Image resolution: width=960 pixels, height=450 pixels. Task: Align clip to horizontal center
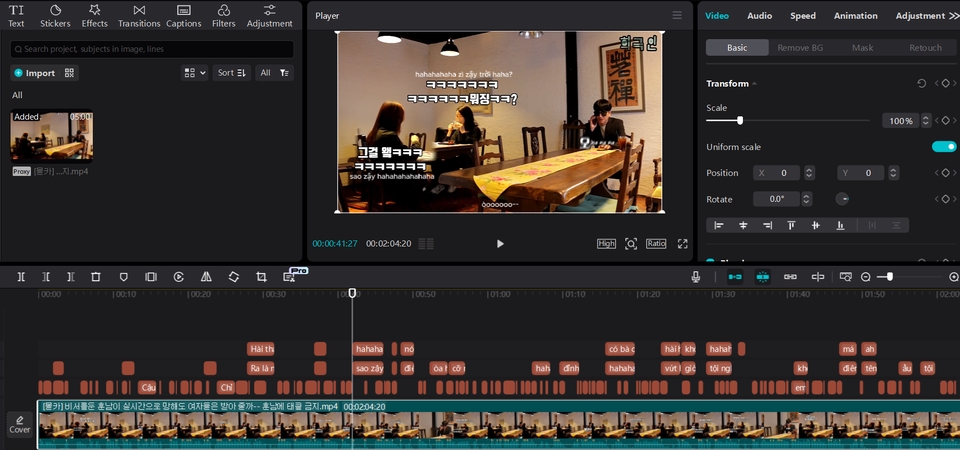click(743, 225)
